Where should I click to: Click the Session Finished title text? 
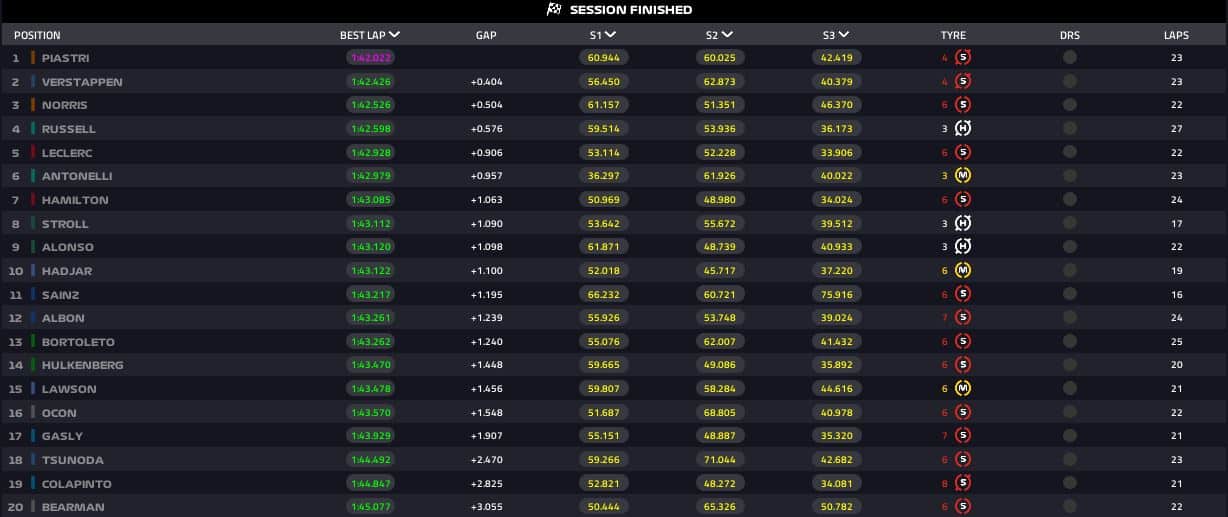point(630,10)
